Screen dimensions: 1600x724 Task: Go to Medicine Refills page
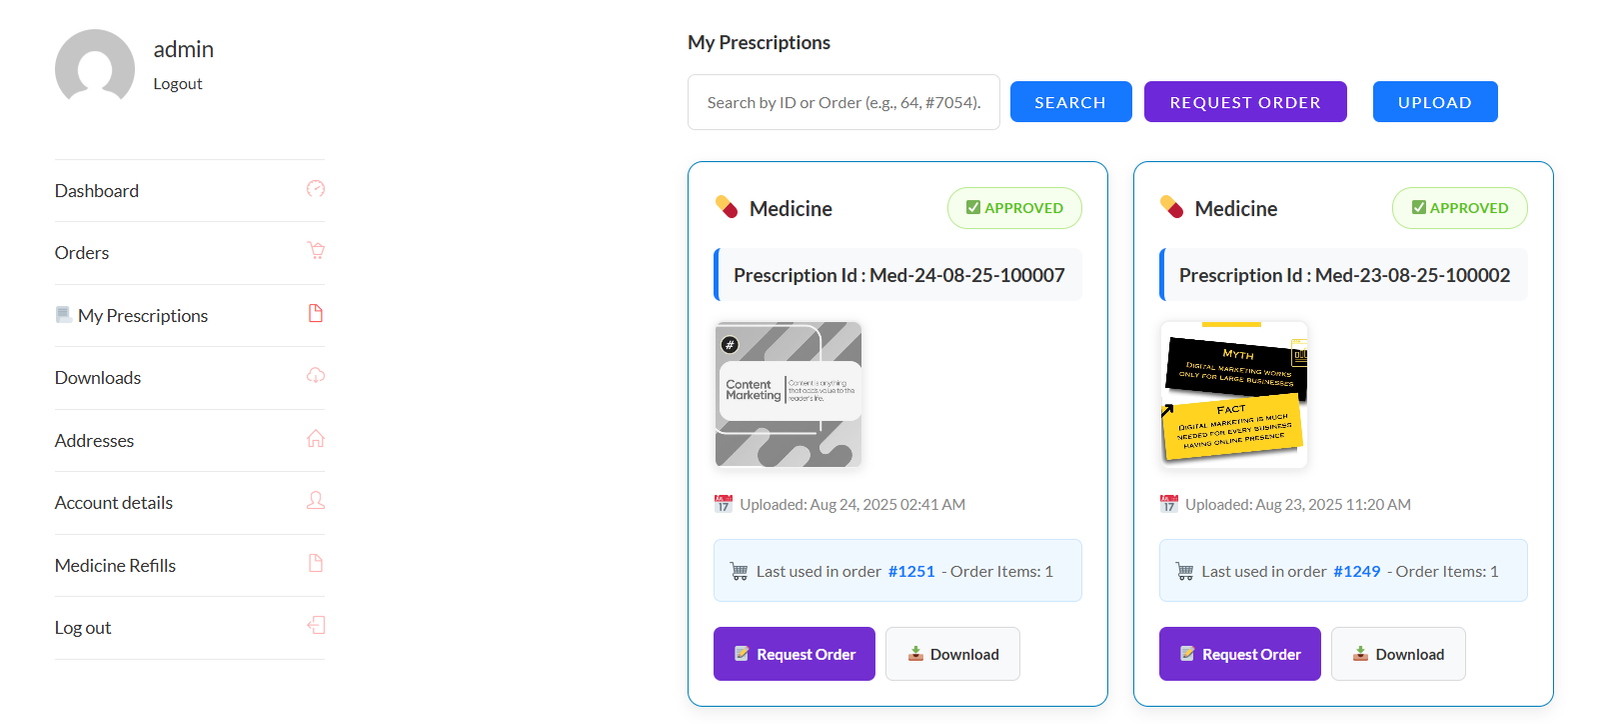[115, 566]
